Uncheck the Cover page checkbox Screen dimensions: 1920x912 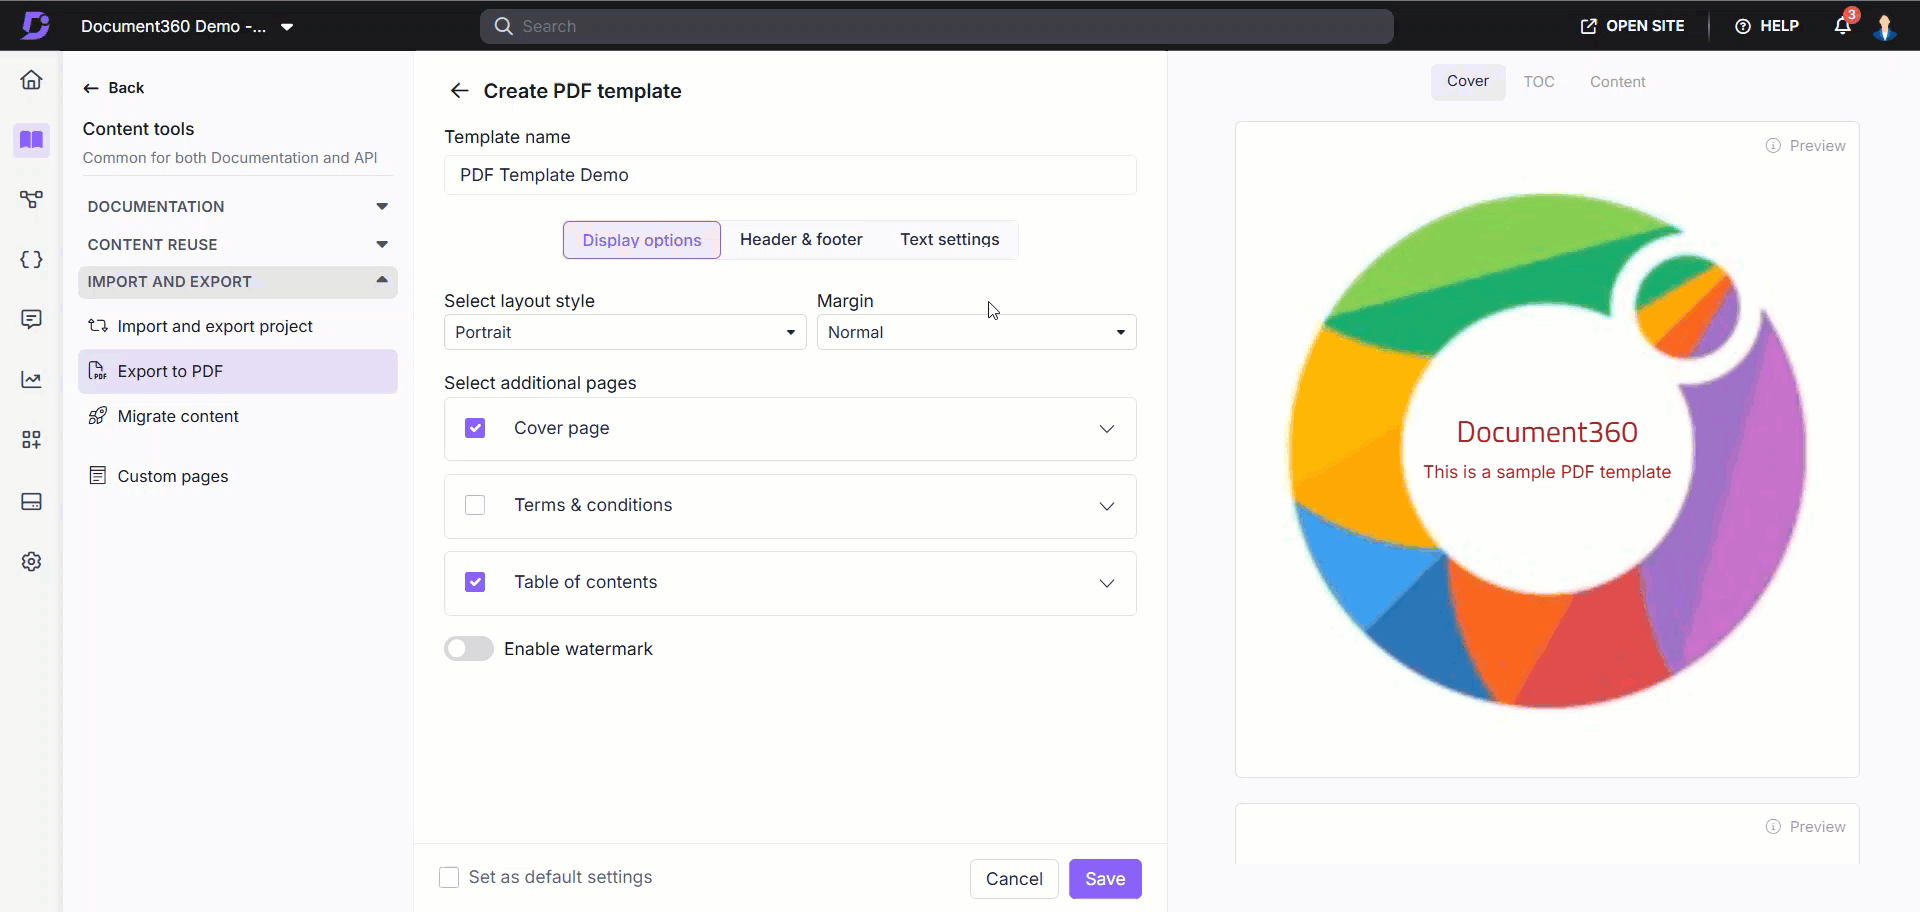click(x=475, y=428)
